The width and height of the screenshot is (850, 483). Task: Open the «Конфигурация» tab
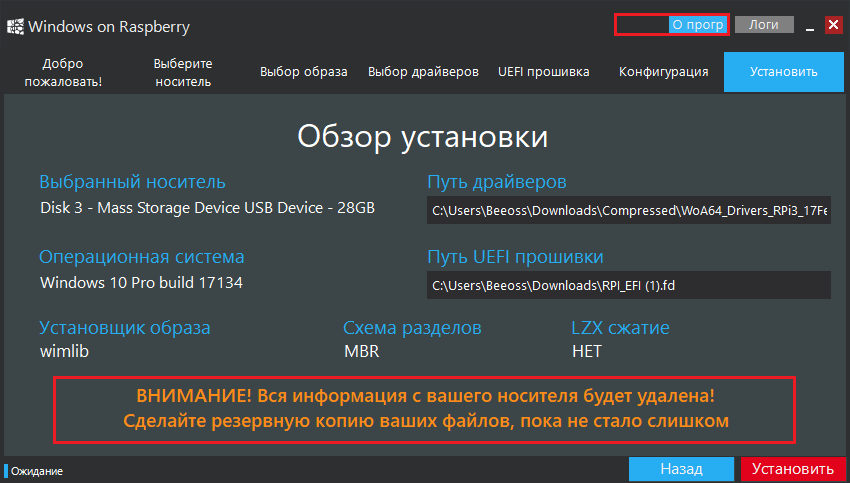(663, 72)
